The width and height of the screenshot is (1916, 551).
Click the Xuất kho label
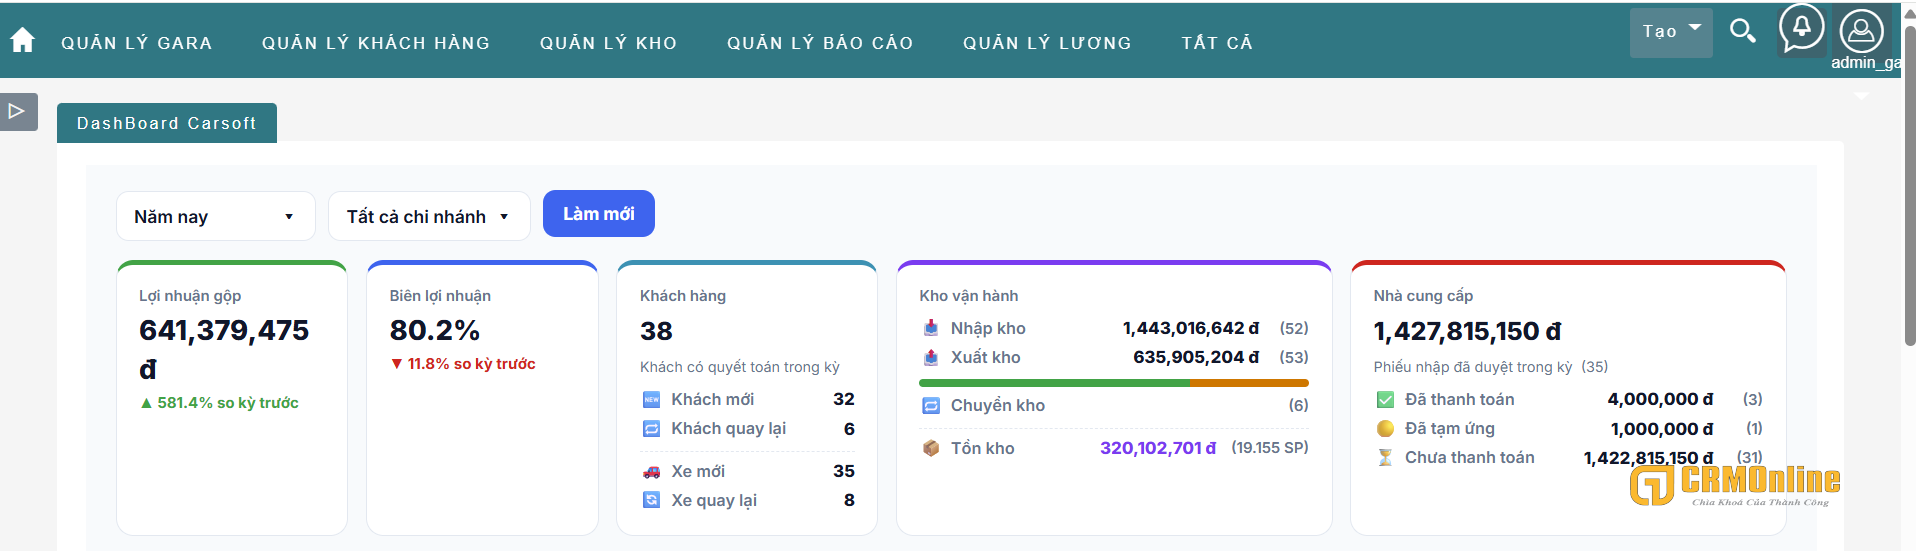coord(986,357)
